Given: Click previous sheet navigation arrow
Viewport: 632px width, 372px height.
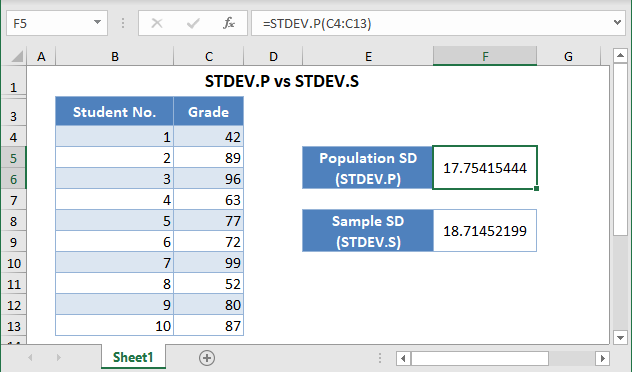Looking at the screenshot, I should pos(30,357).
